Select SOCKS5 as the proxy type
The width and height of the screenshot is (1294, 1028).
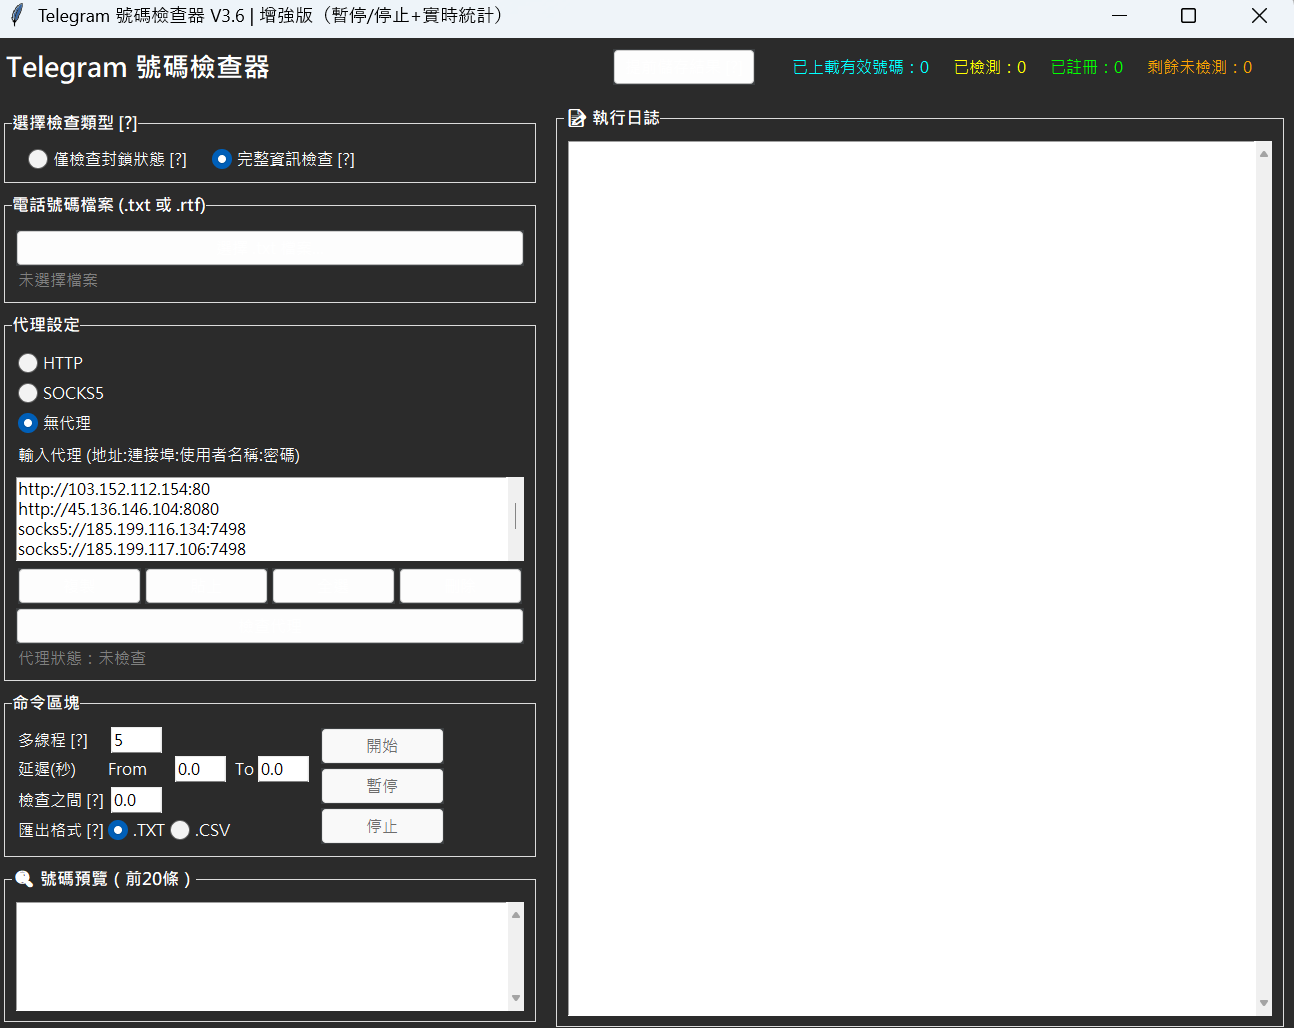(28, 393)
